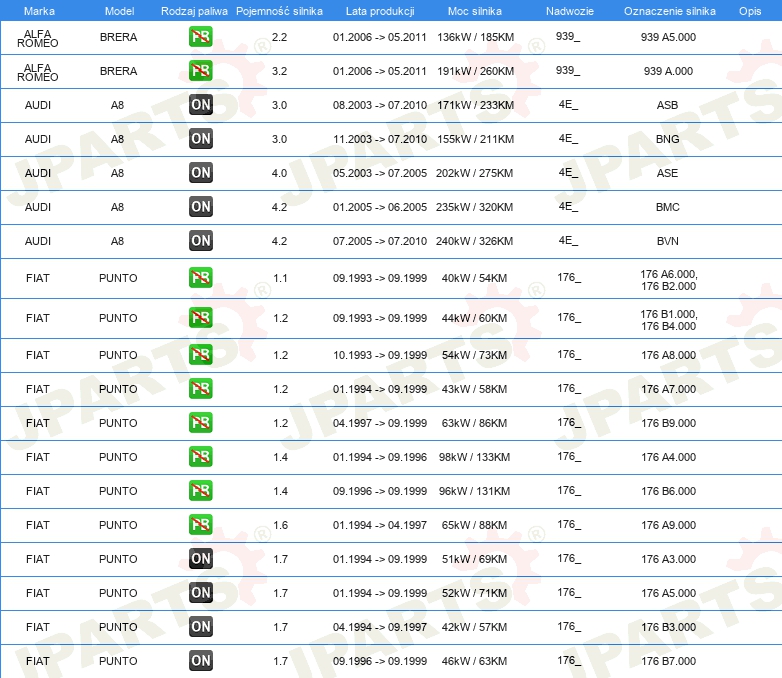Image resolution: width=782 pixels, height=678 pixels.
Task: Click production dates 01.1994 -> 04.1997
Action: pyautogui.click(x=380, y=524)
